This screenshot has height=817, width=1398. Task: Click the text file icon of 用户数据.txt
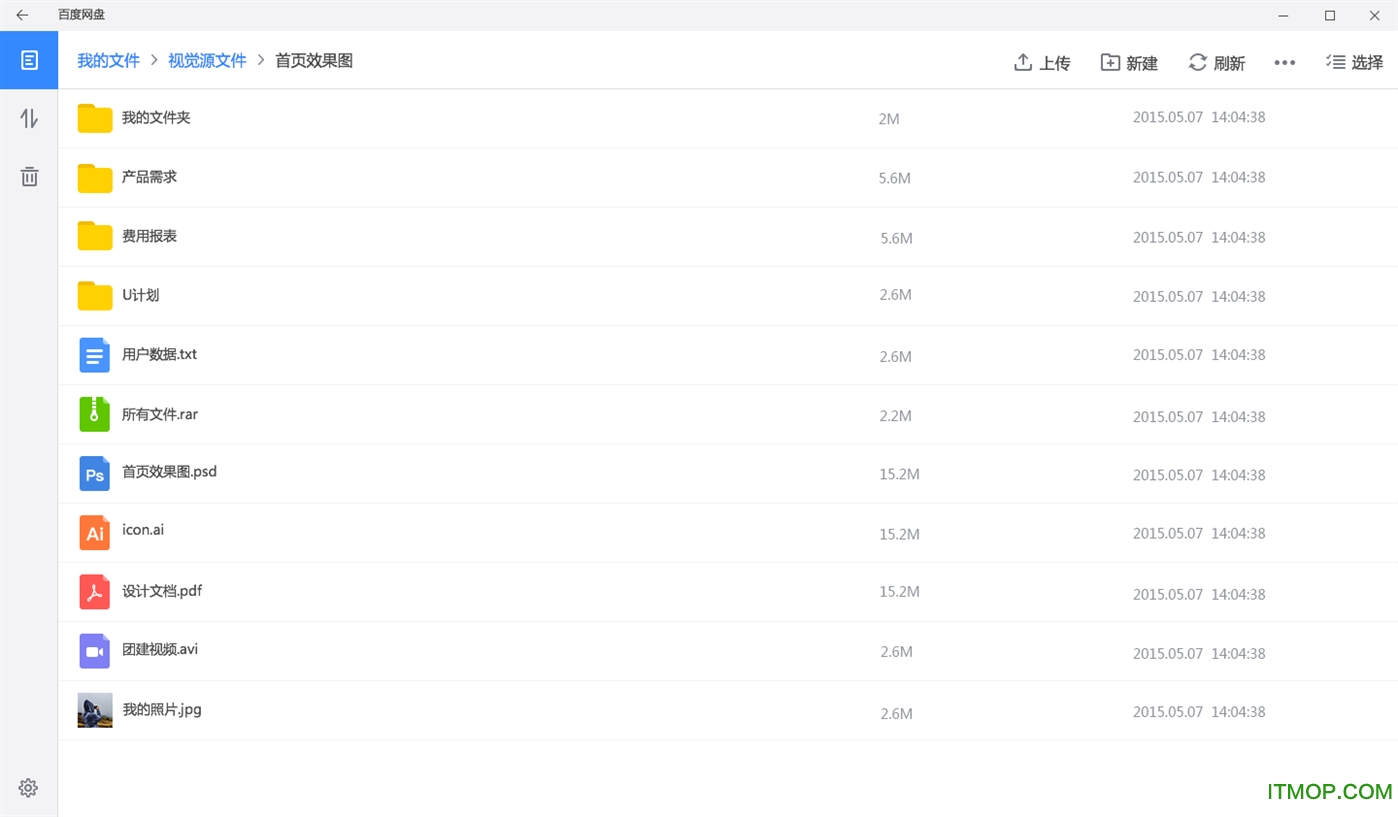[94, 355]
